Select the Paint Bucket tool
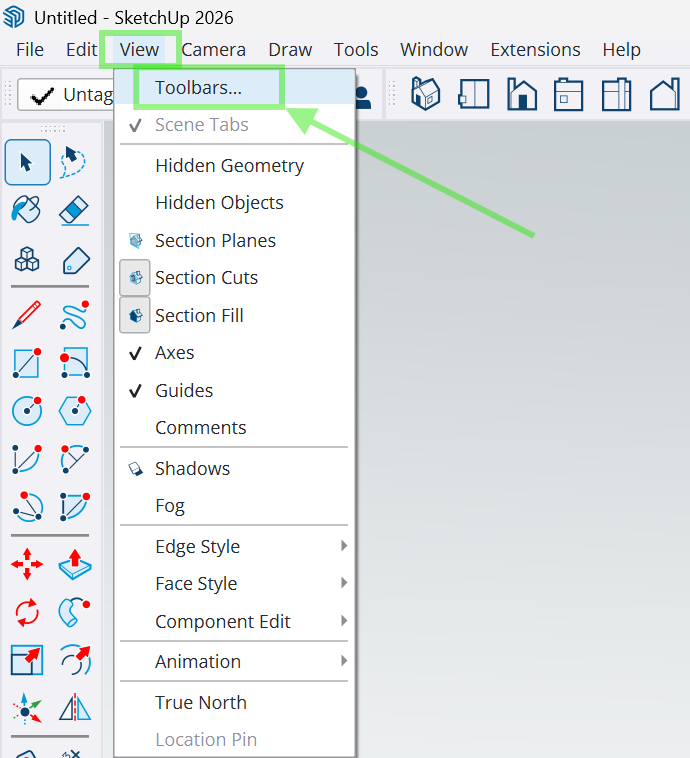690x758 pixels. (27, 209)
